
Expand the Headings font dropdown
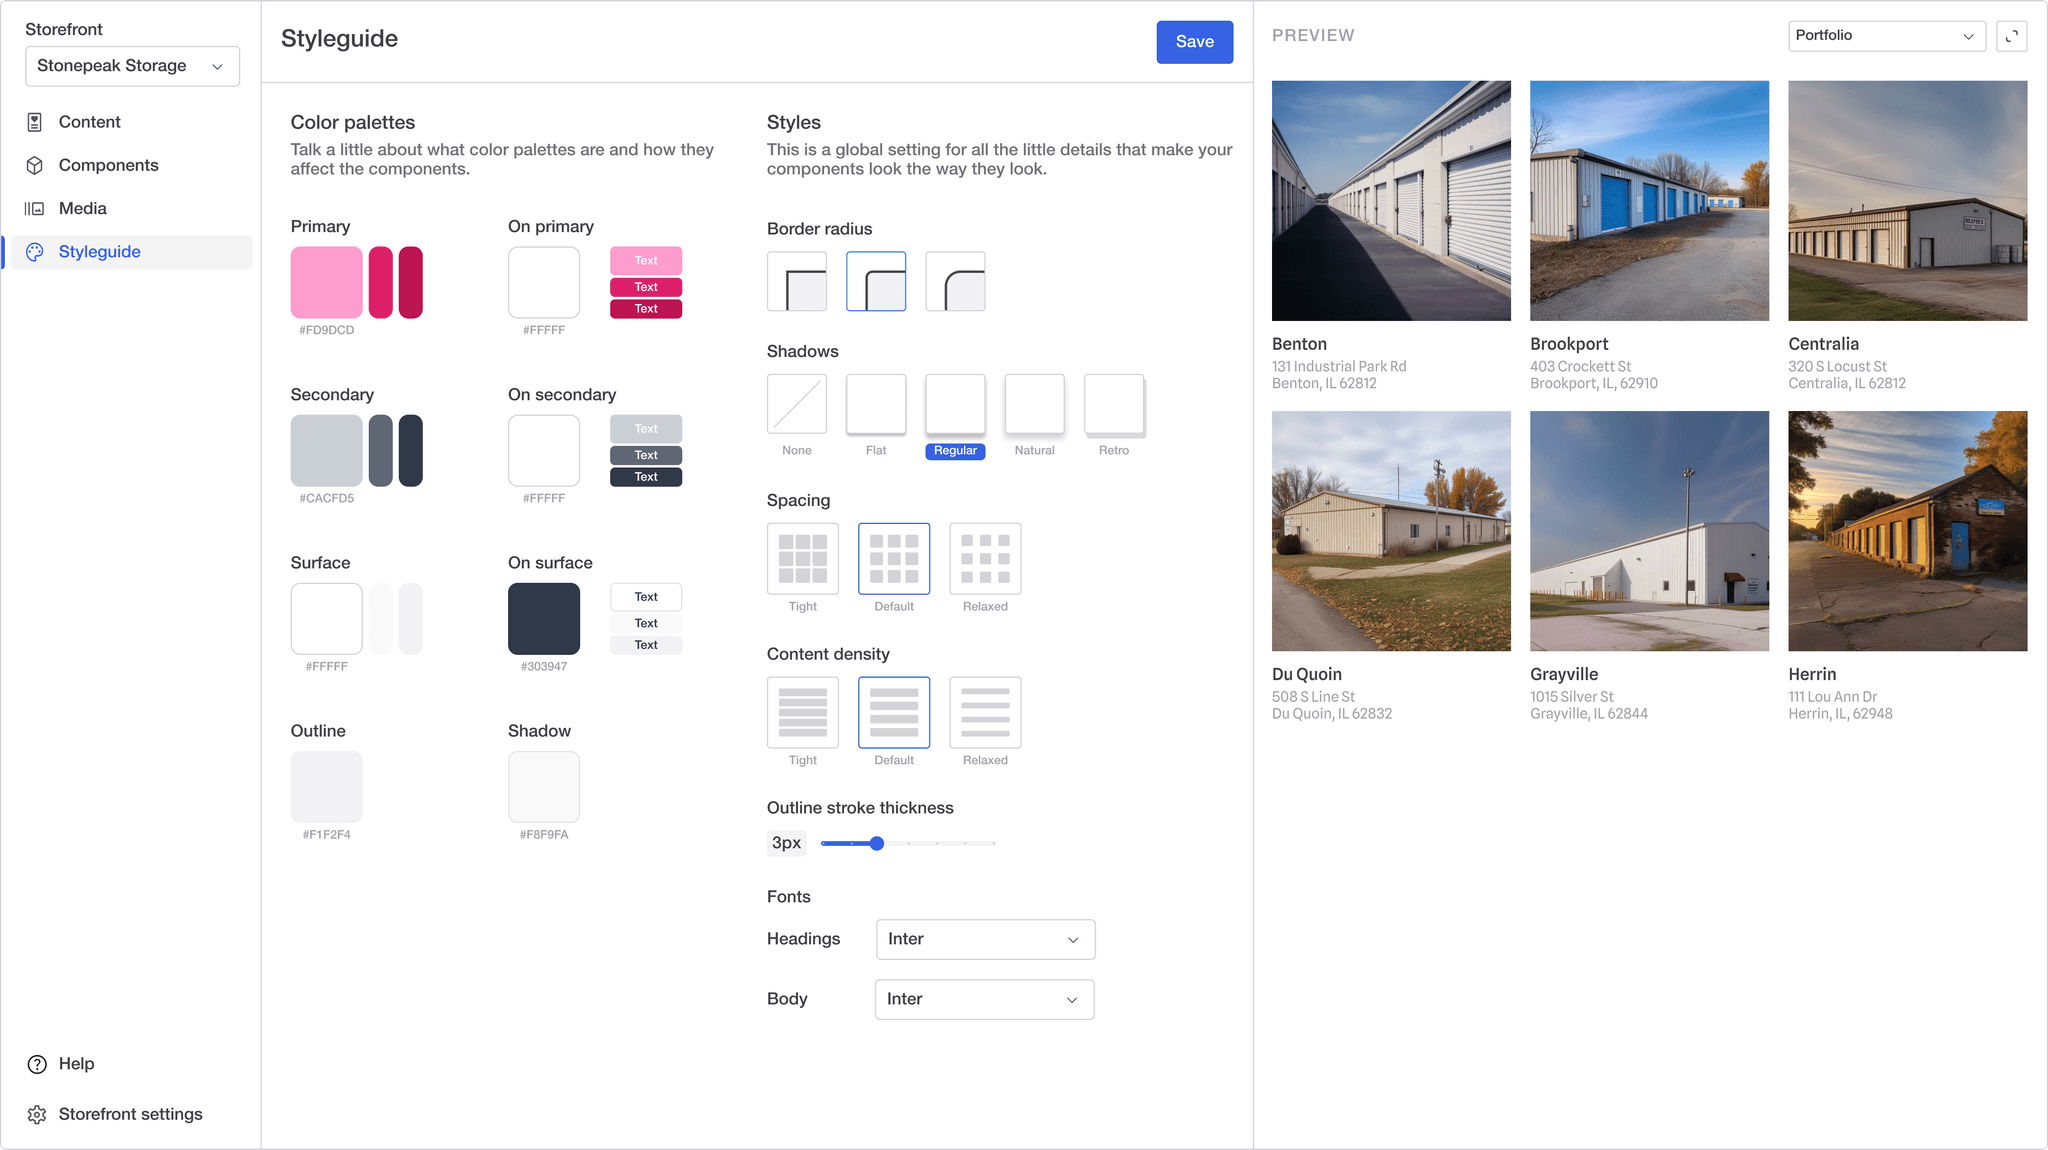tap(985, 939)
